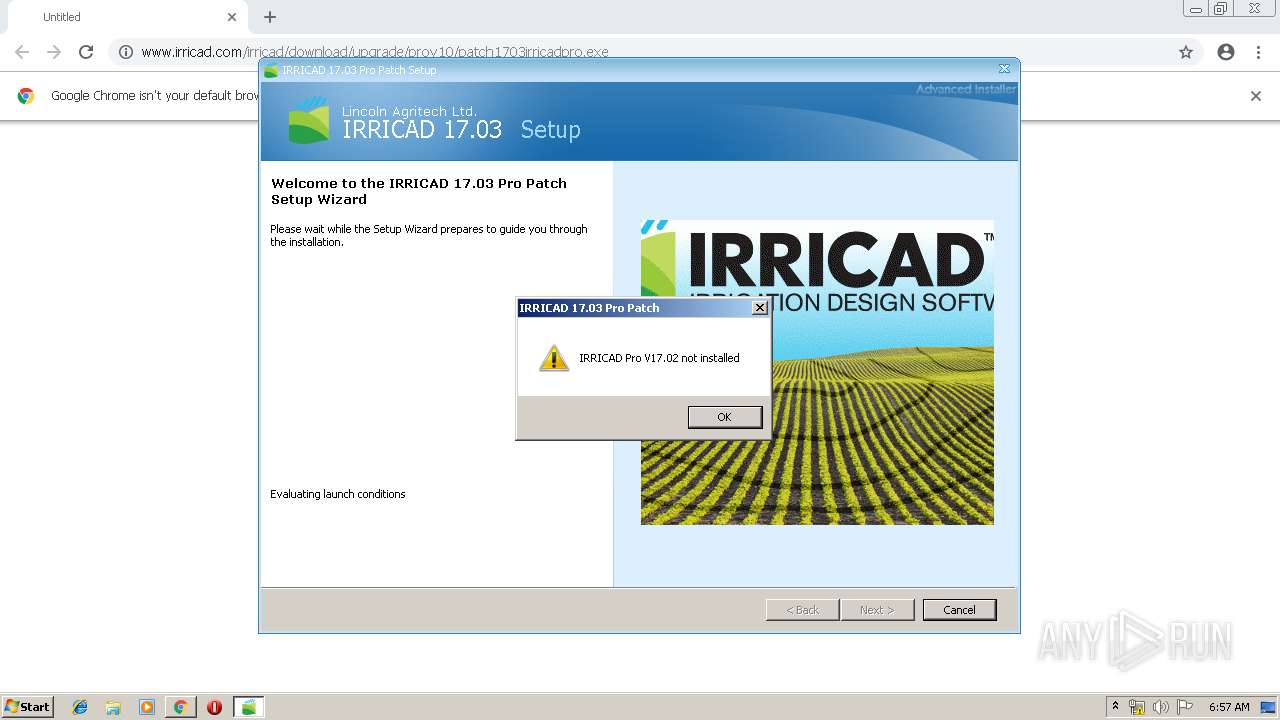Bookmark this page with the star icon

(1186, 52)
